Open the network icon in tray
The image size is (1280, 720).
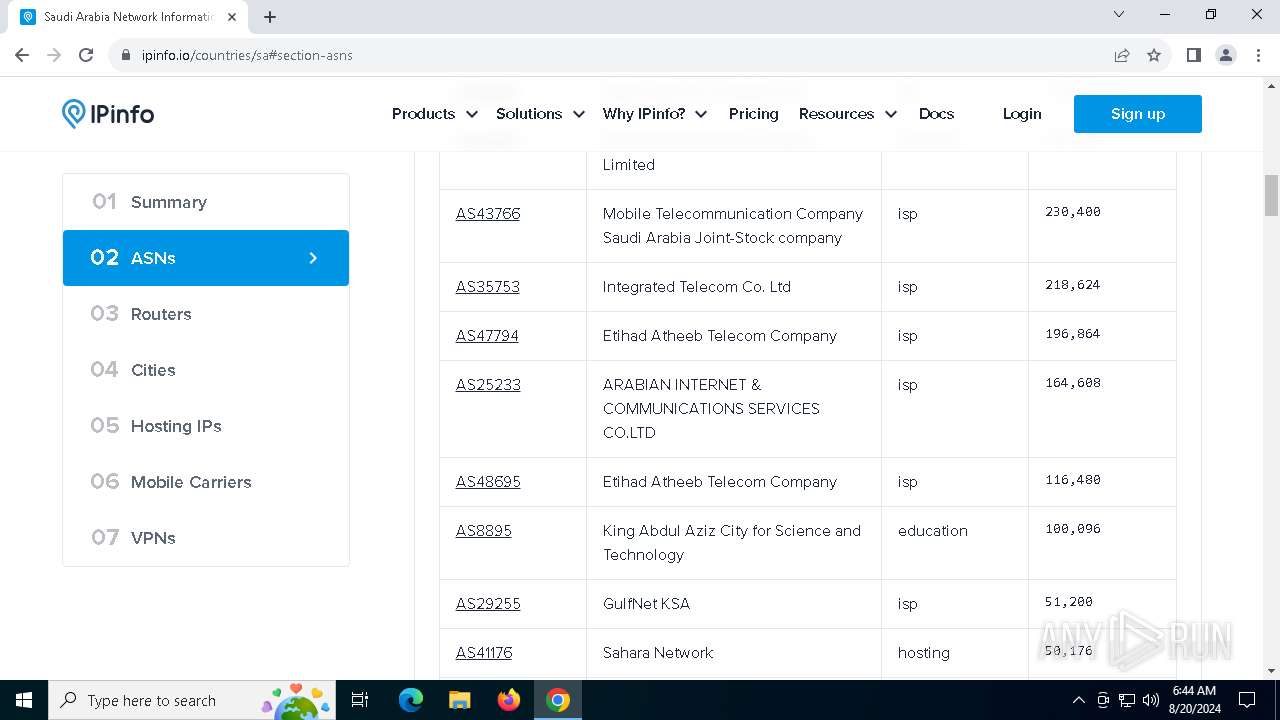point(1127,700)
